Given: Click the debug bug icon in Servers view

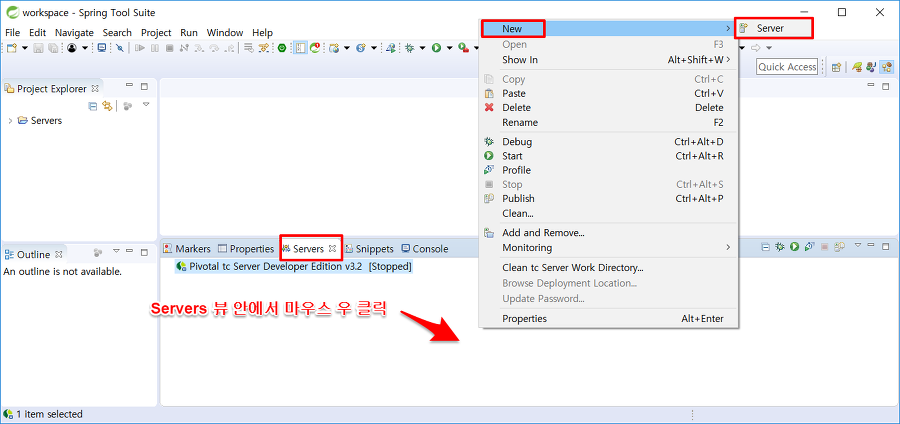Looking at the screenshot, I should tap(780, 247).
